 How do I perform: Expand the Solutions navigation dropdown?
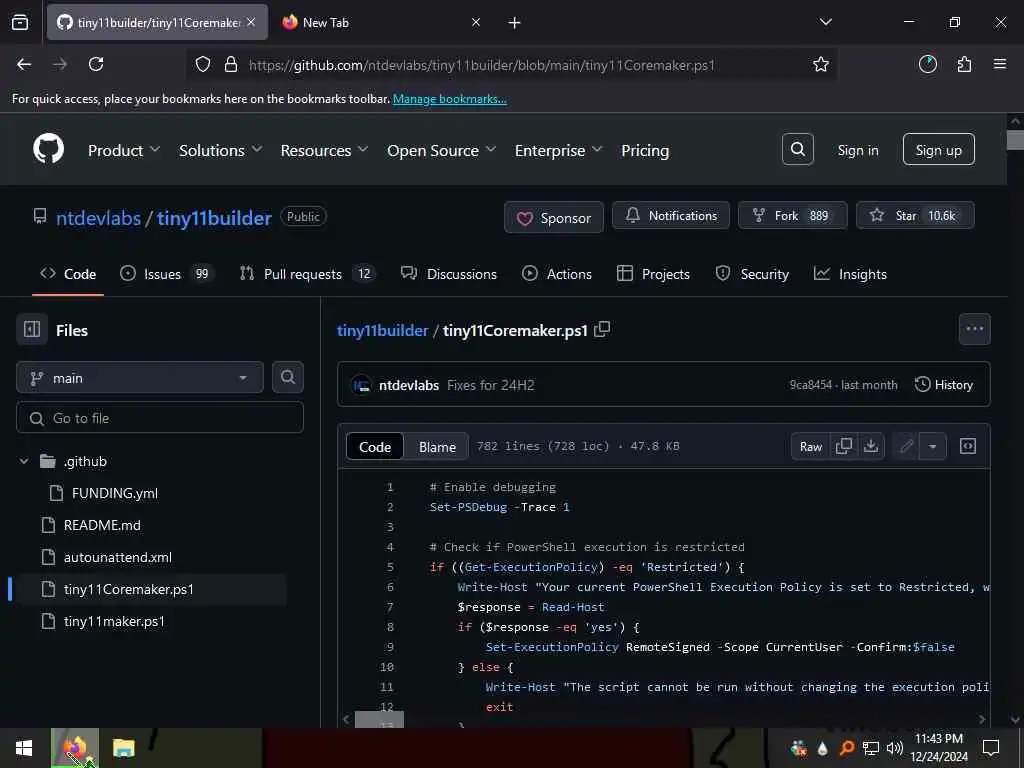click(x=221, y=150)
